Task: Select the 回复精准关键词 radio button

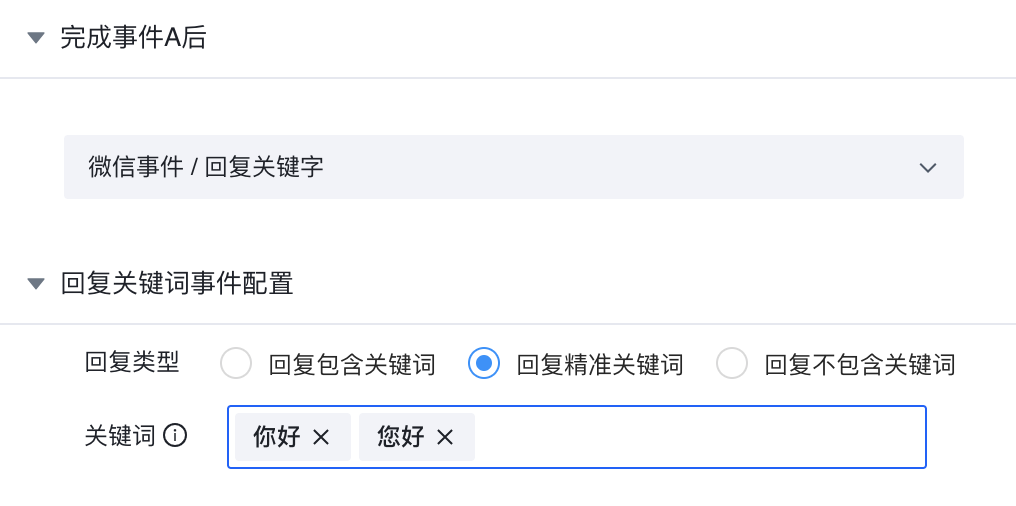Action: pyautogui.click(x=484, y=364)
